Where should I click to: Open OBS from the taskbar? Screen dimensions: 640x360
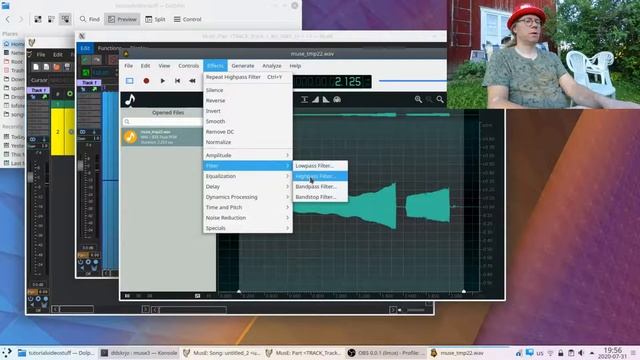click(x=386, y=353)
